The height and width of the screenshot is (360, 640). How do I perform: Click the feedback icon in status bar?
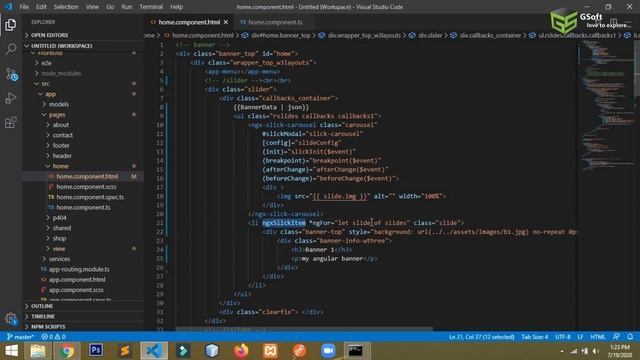click(x=616, y=337)
